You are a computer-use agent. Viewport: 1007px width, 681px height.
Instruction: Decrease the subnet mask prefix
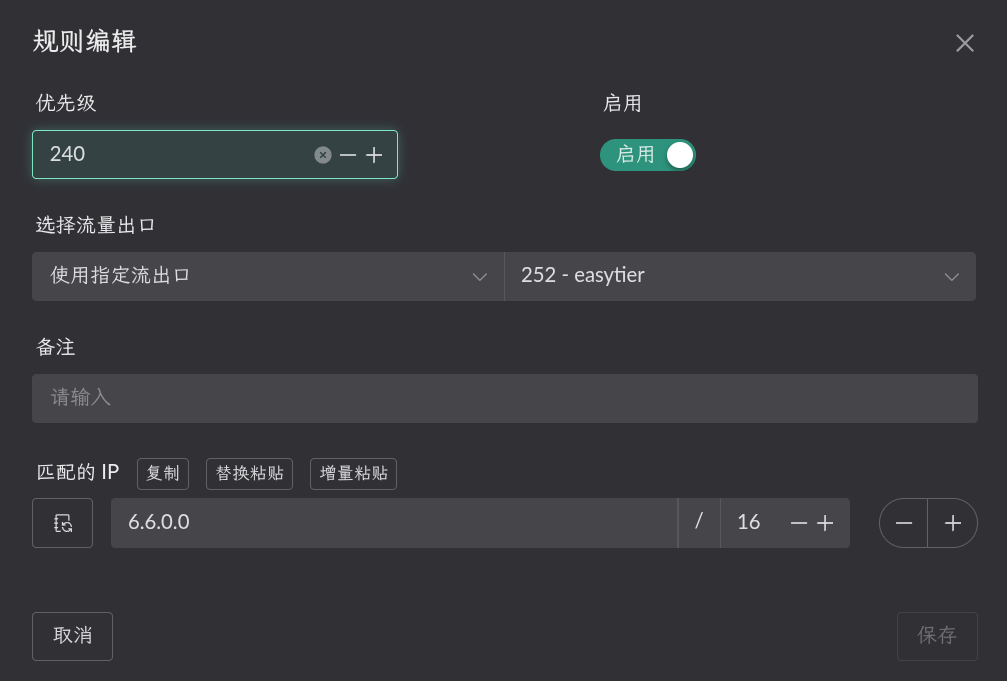799,523
